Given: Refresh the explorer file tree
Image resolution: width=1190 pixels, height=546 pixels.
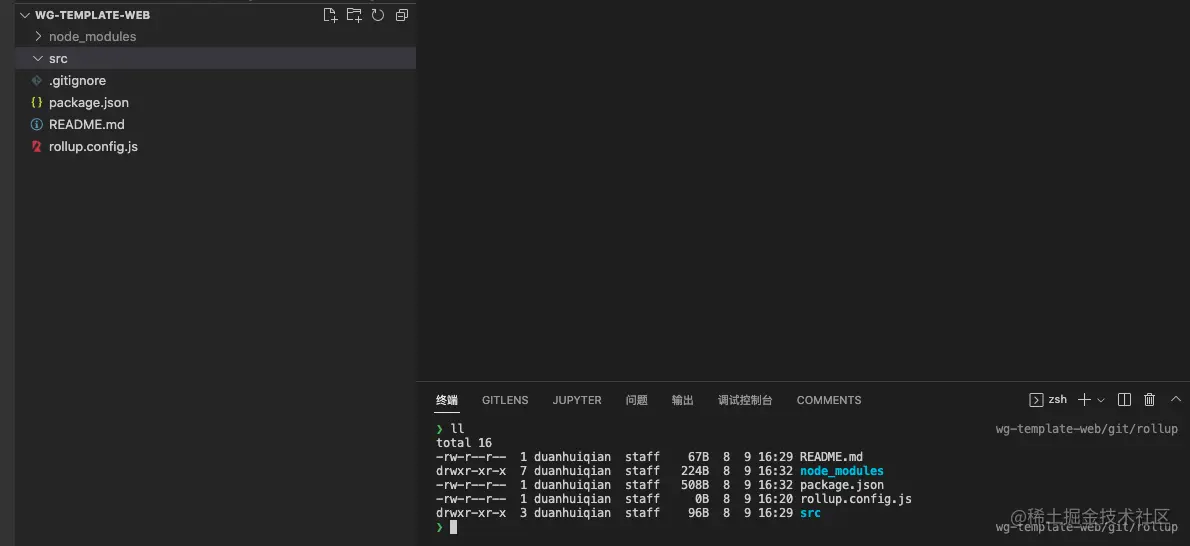Looking at the screenshot, I should pos(378,14).
